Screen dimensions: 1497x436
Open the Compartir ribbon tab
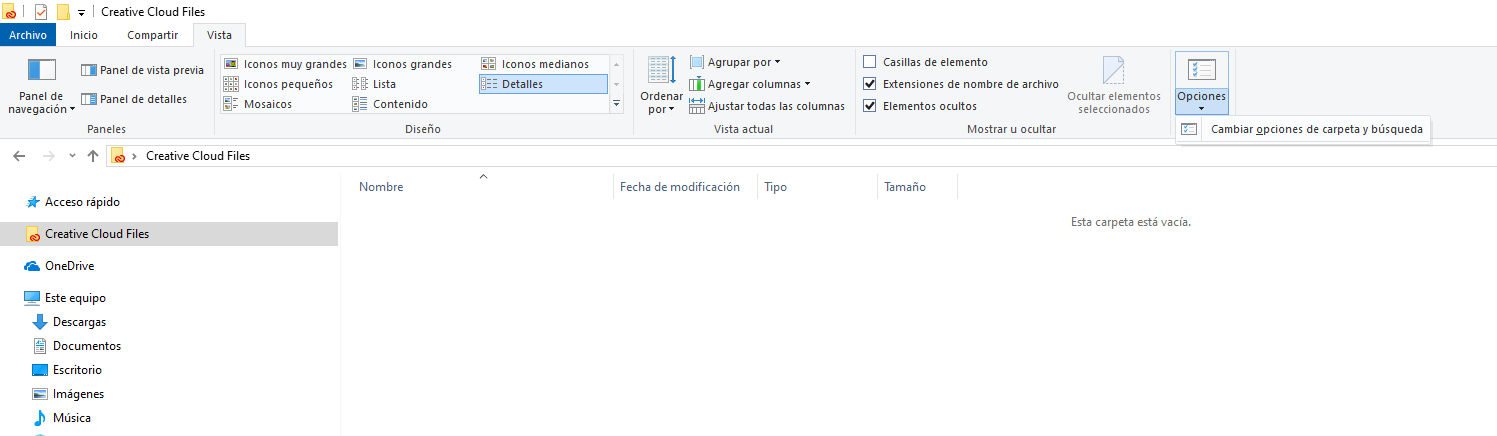tap(152, 35)
